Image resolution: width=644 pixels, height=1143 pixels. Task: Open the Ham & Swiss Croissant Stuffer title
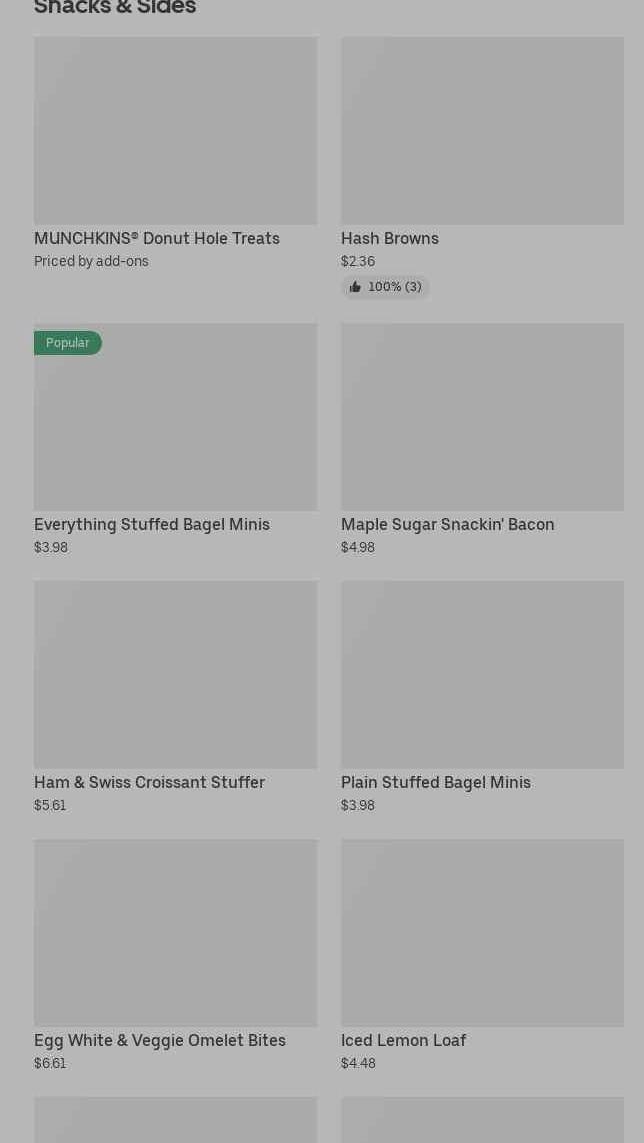point(150,782)
